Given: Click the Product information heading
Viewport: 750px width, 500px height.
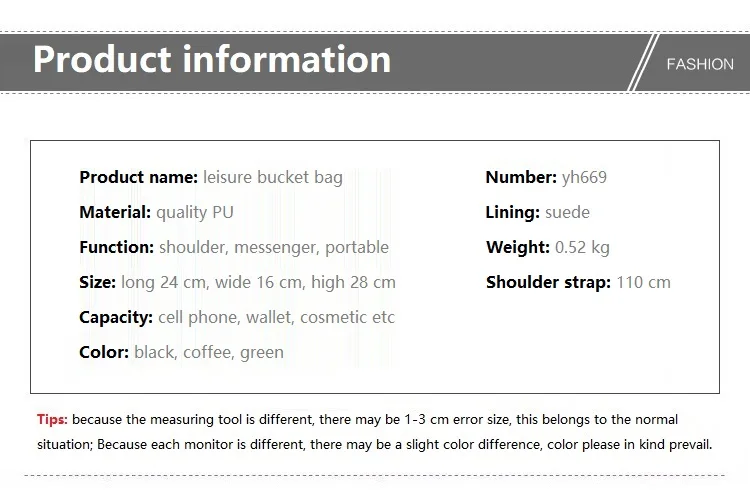Looking at the screenshot, I should pos(212,59).
